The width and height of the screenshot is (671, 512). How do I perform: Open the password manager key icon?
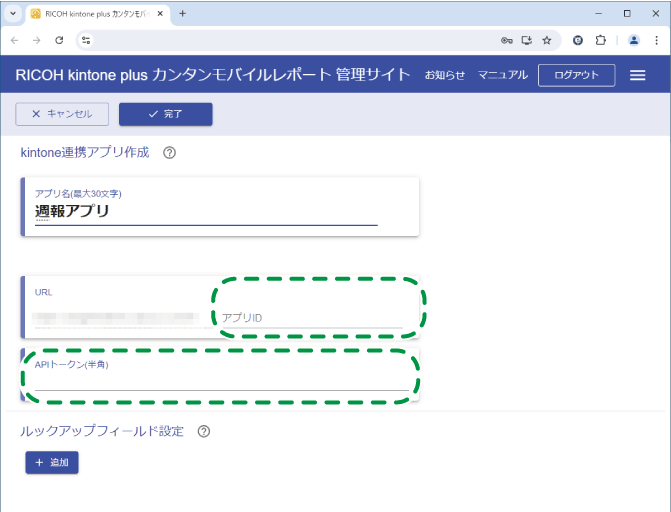(x=507, y=40)
